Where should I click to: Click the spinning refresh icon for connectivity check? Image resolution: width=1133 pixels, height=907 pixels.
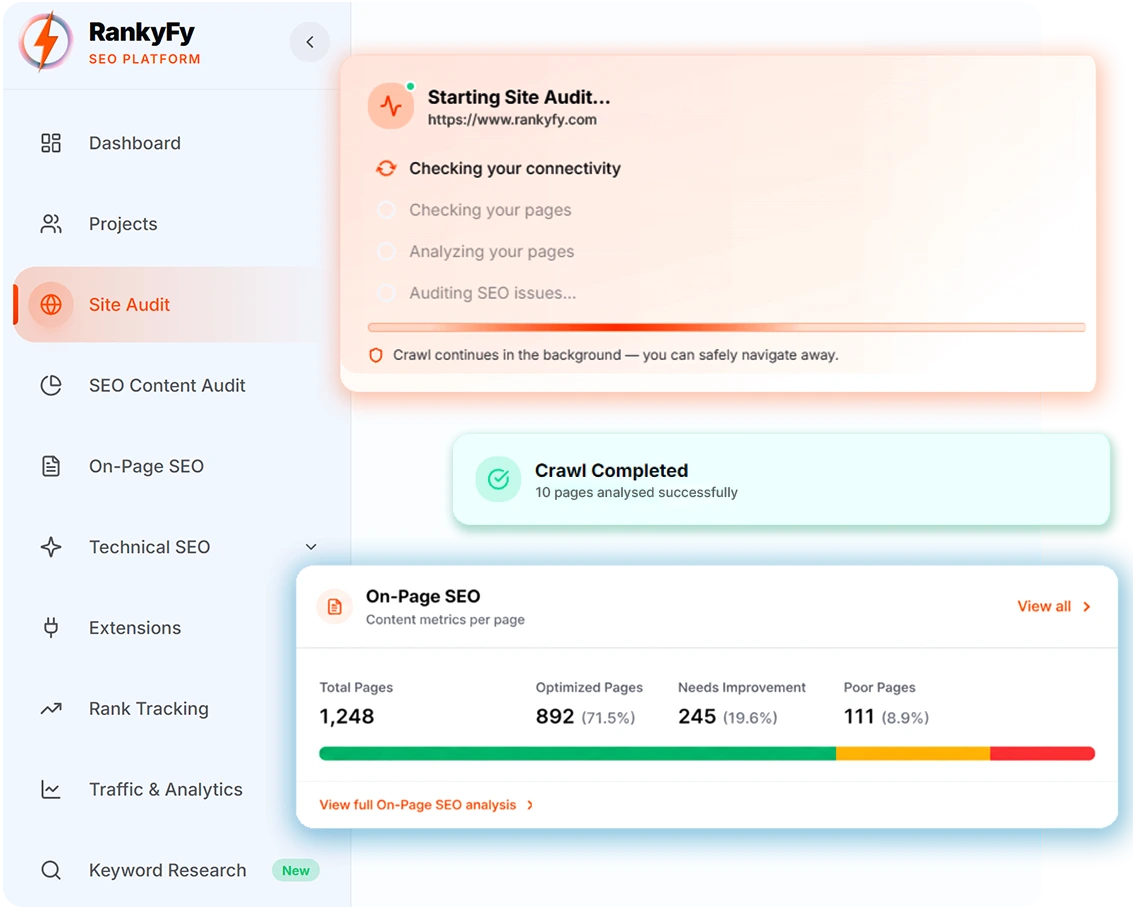387,168
